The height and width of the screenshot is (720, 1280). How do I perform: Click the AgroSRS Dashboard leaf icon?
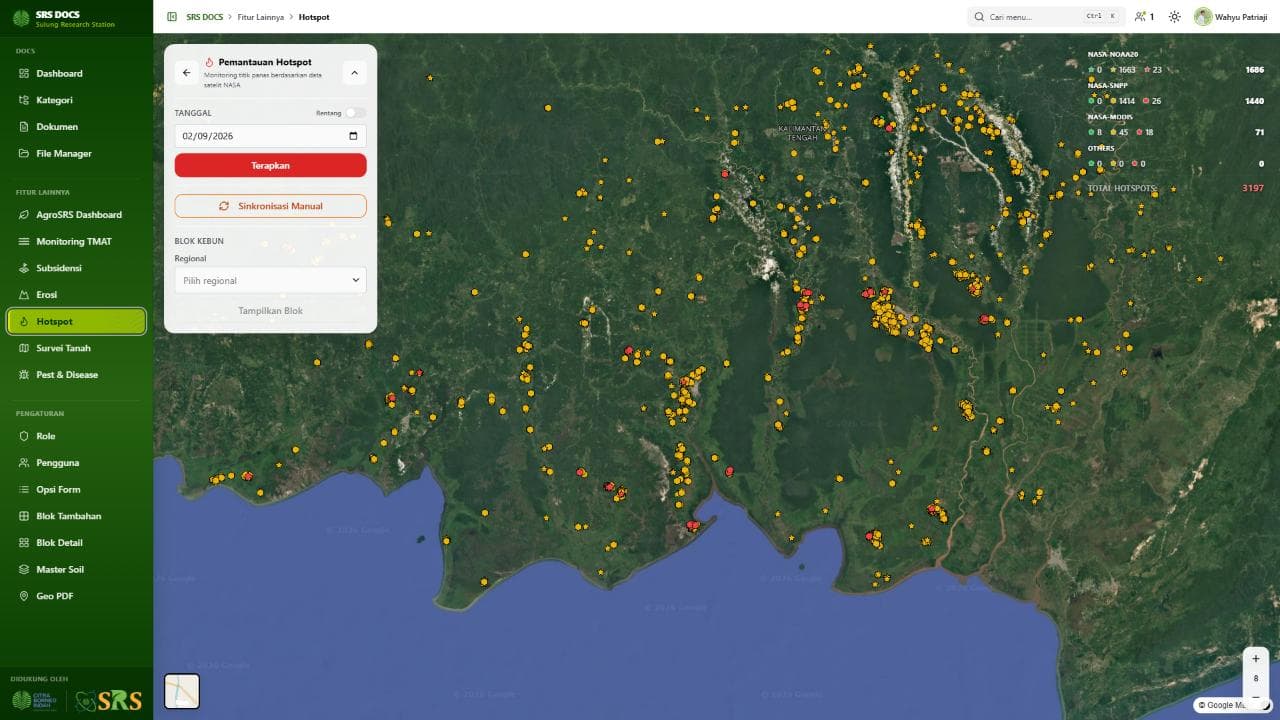click(25, 215)
